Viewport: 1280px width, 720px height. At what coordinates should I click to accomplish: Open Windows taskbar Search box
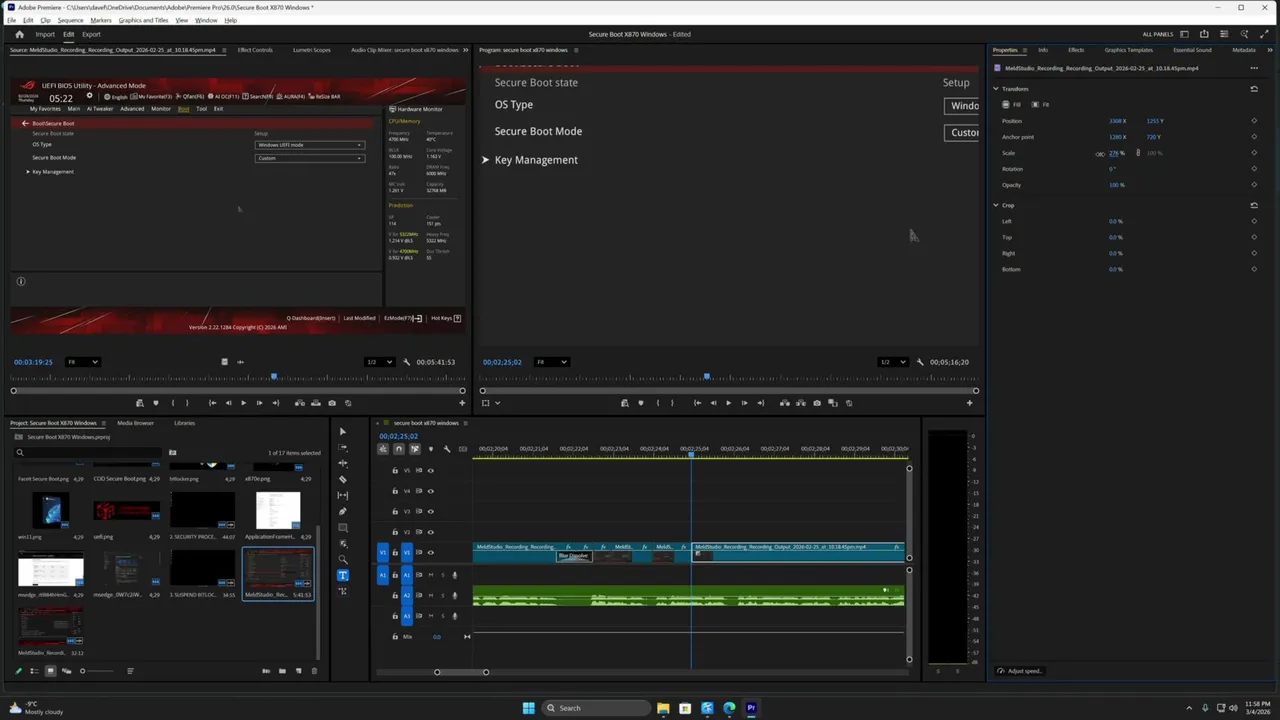pos(594,708)
